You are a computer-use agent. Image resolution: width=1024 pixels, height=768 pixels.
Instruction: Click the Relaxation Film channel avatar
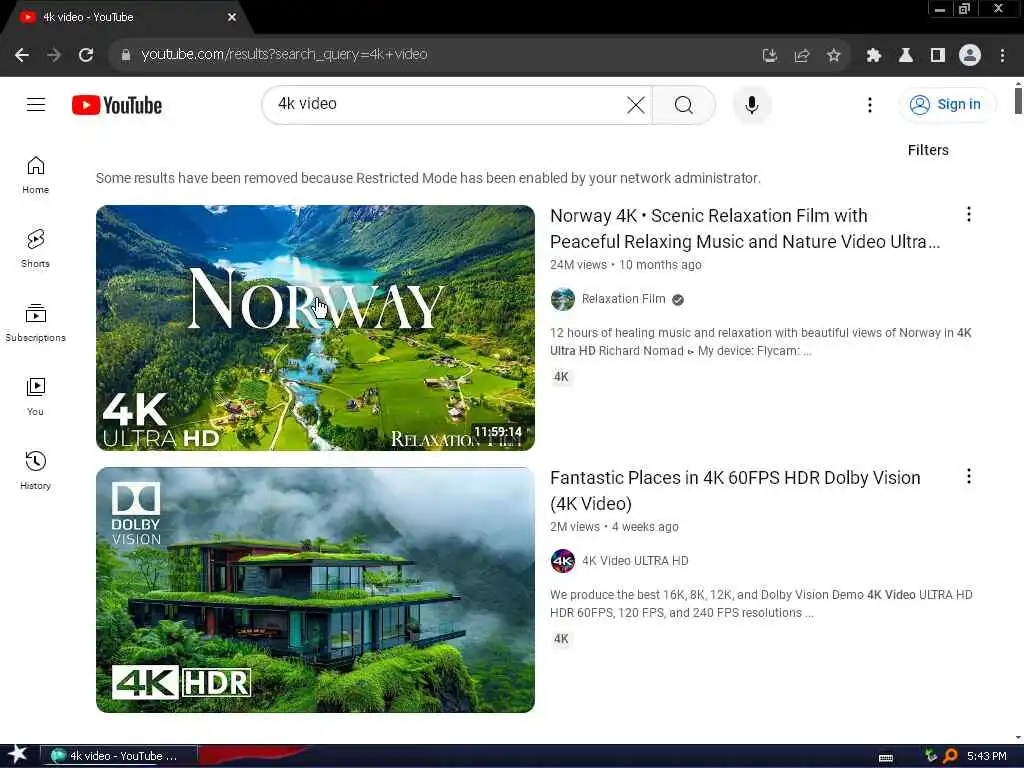pyautogui.click(x=562, y=299)
